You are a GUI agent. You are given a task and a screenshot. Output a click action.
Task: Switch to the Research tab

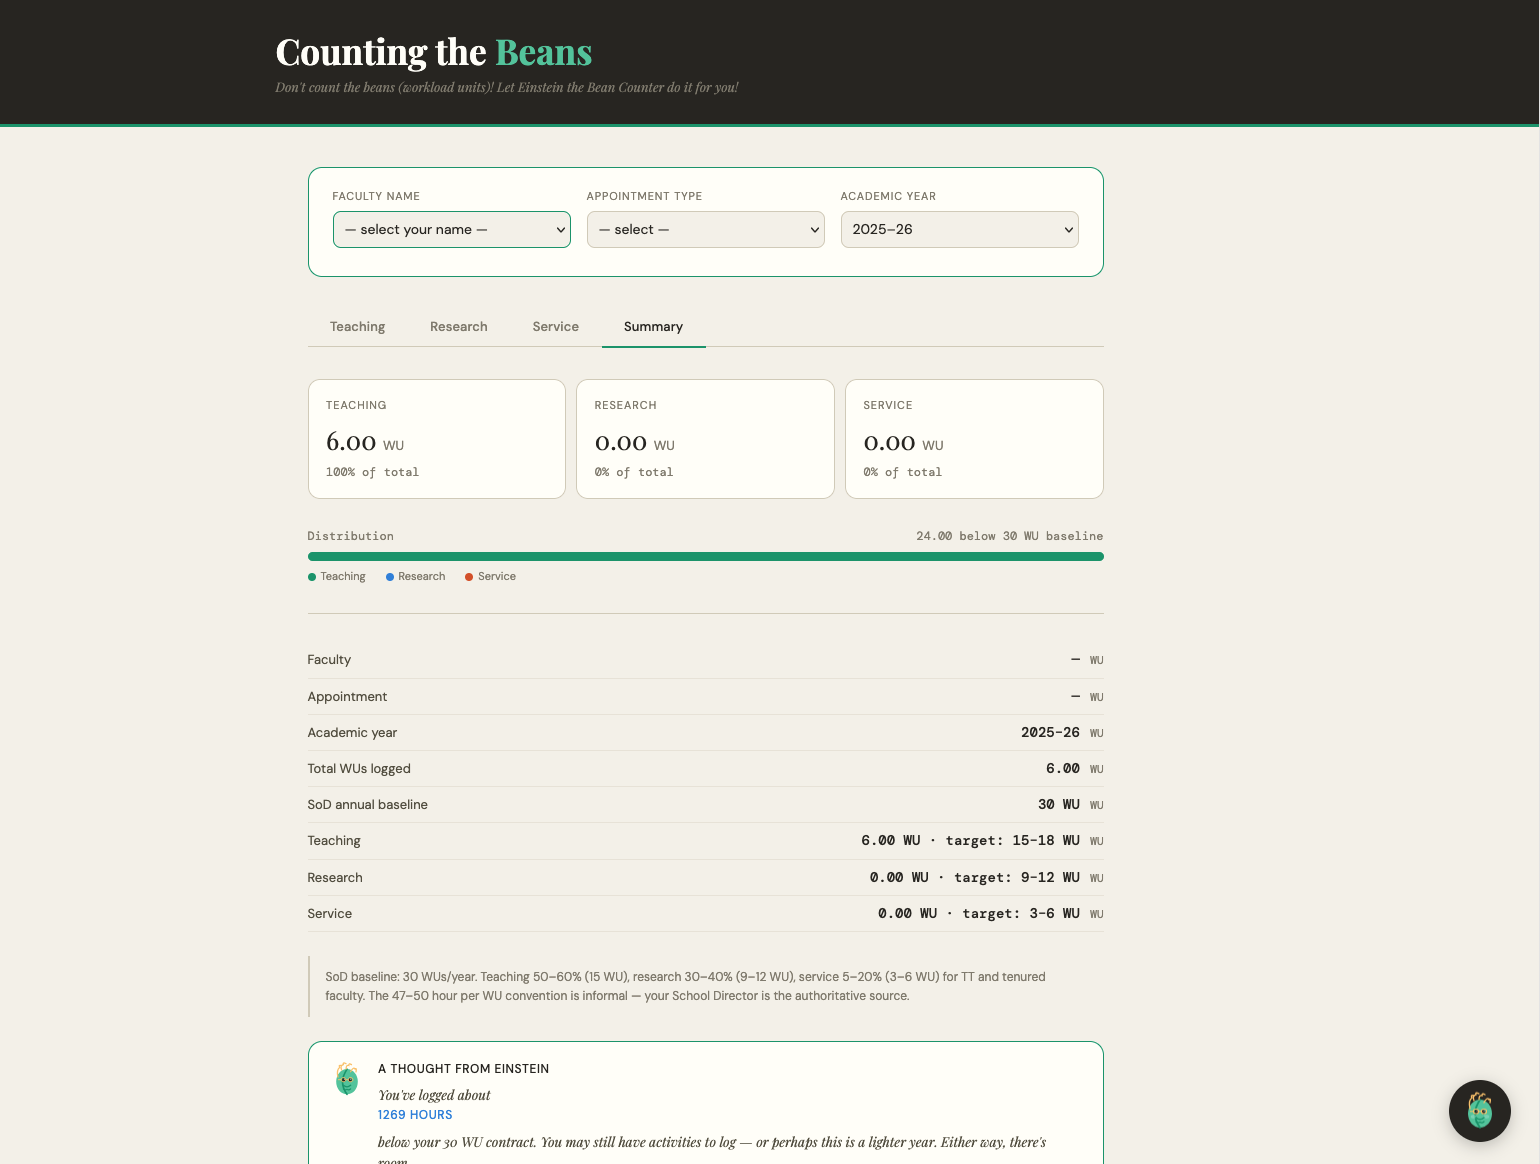pyautogui.click(x=459, y=327)
